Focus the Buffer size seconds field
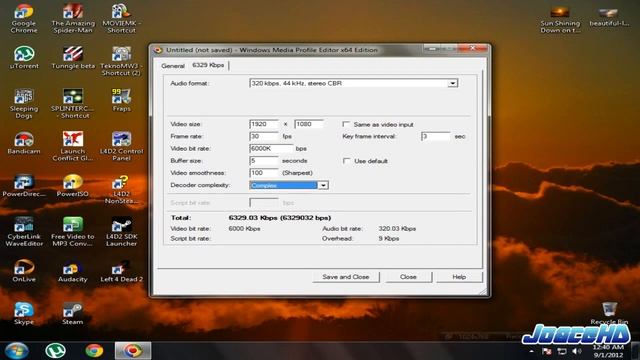640x360 pixels. [264, 161]
